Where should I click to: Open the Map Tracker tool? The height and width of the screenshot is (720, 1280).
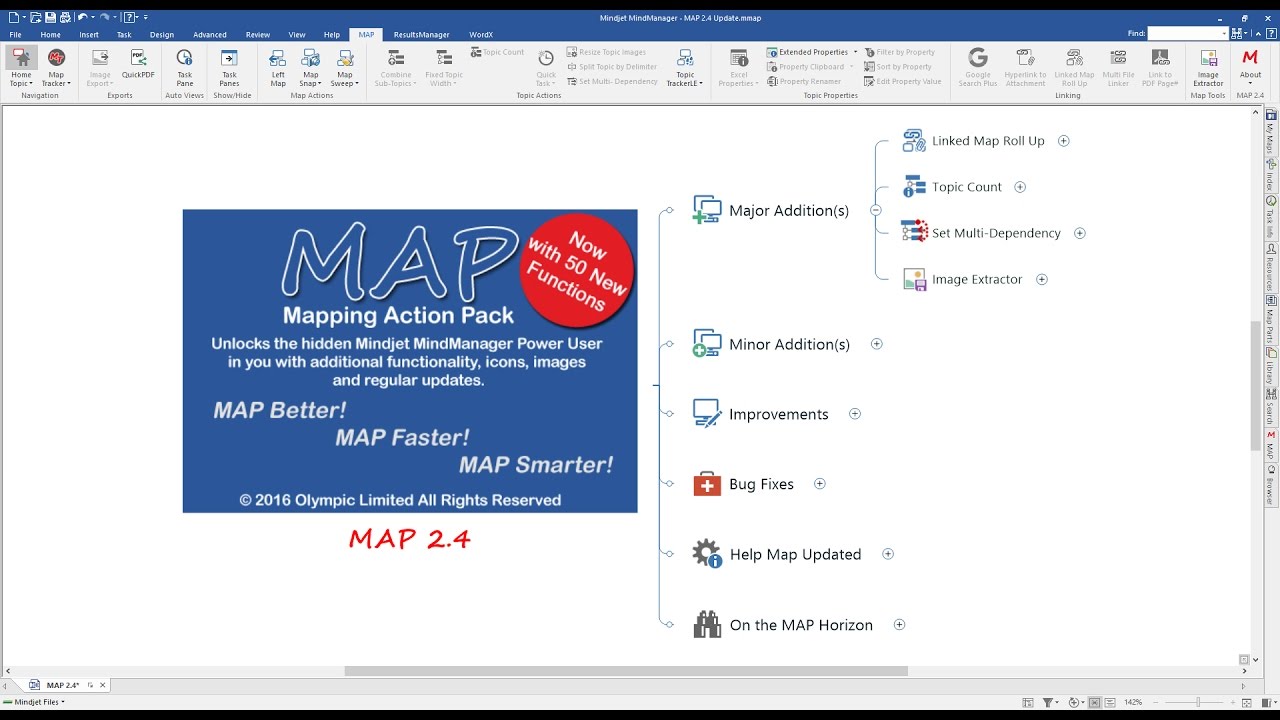point(56,67)
